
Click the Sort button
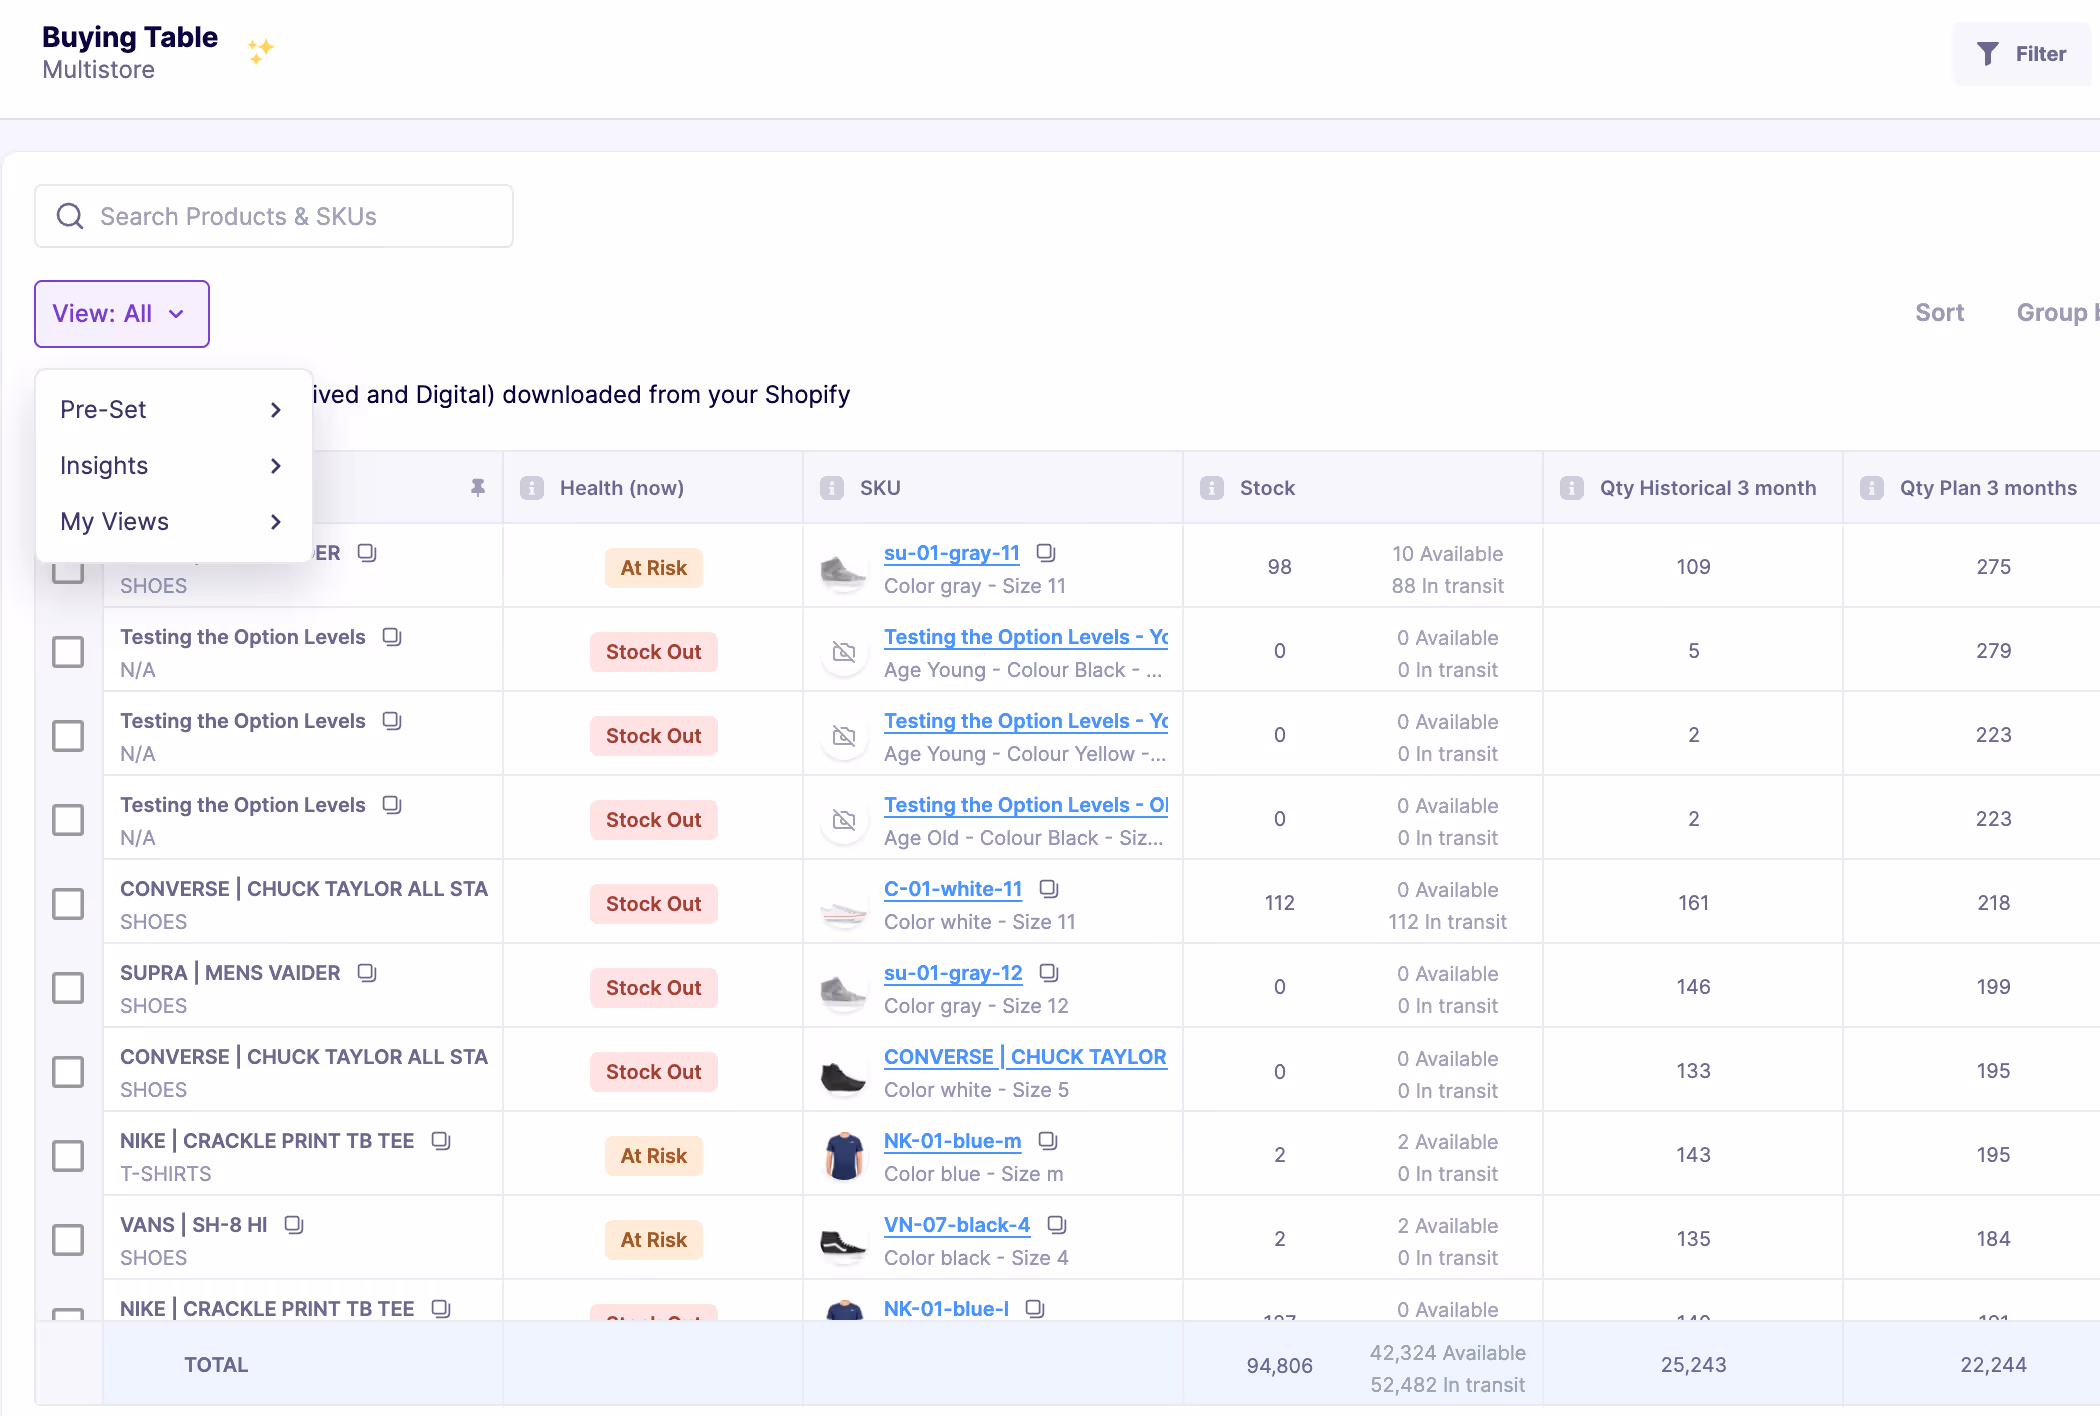1939,313
